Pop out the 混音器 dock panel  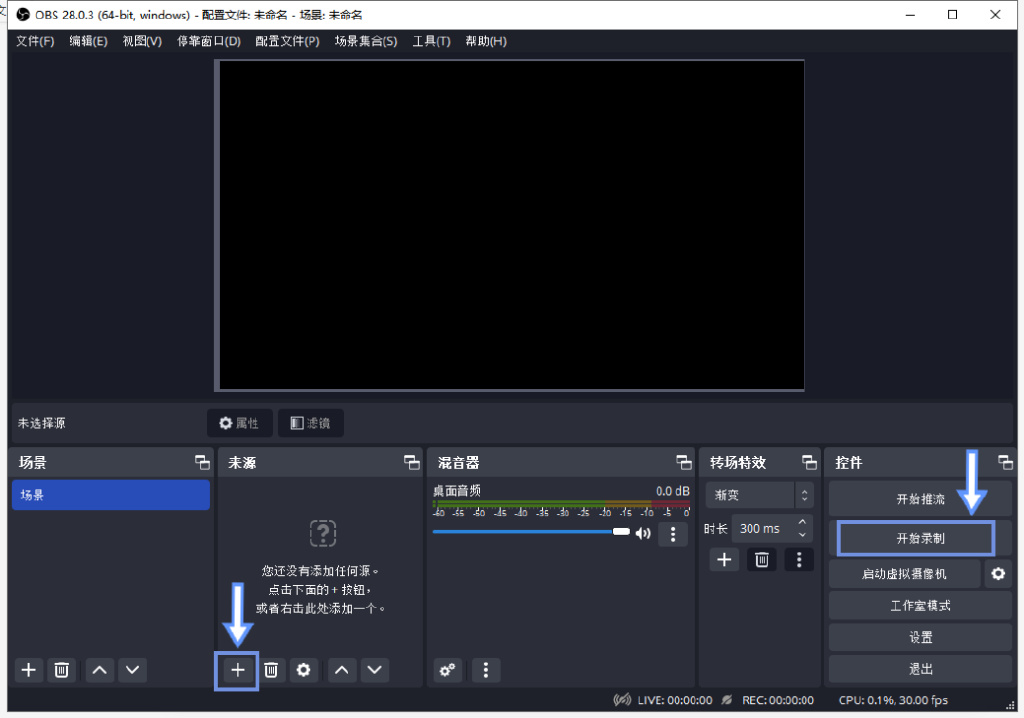click(x=683, y=463)
